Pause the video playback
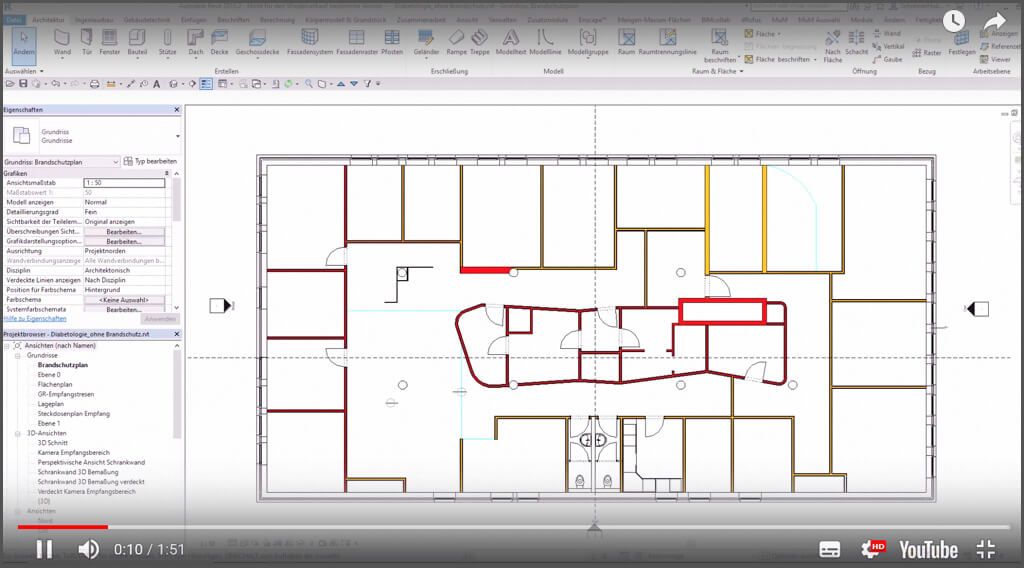Image resolution: width=1024 pixels, height=568 pixels. tap(44, 548)
